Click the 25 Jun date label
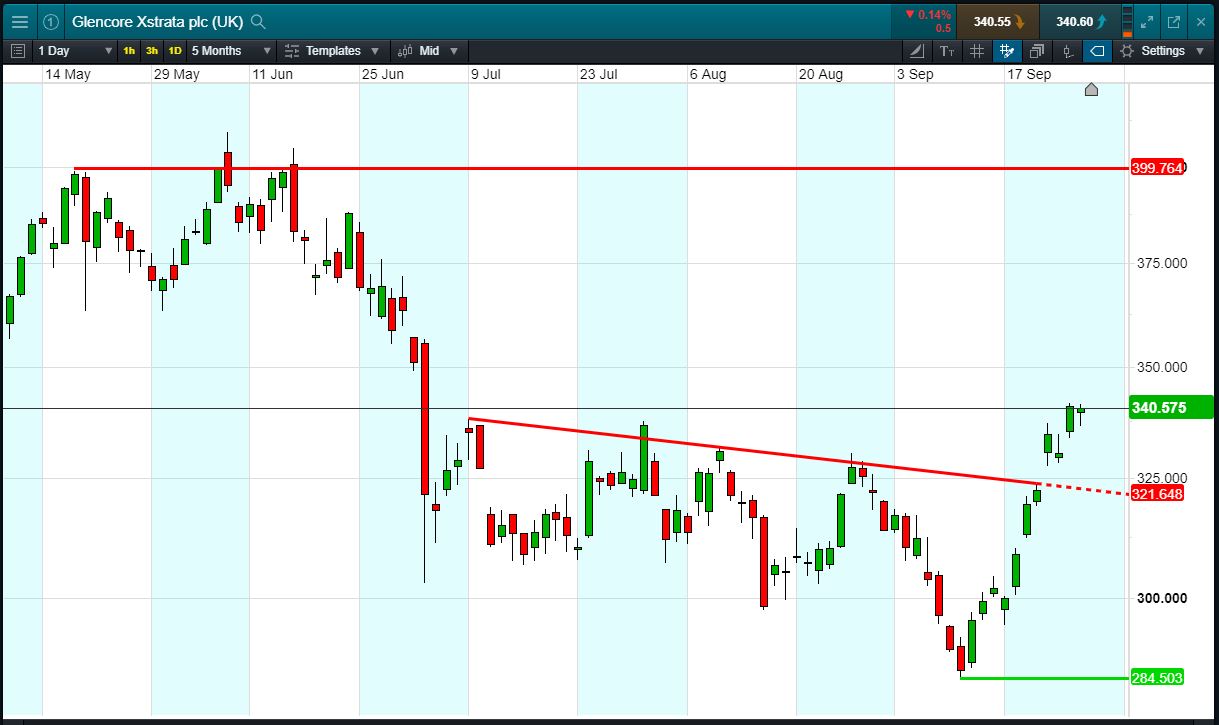 pos(383,75)
